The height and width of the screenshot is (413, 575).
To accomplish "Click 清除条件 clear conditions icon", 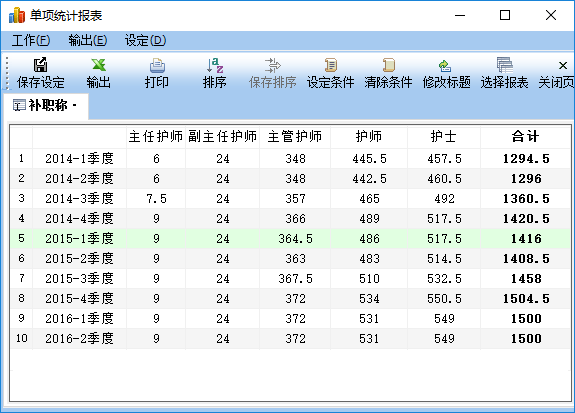I will (389, 65).
